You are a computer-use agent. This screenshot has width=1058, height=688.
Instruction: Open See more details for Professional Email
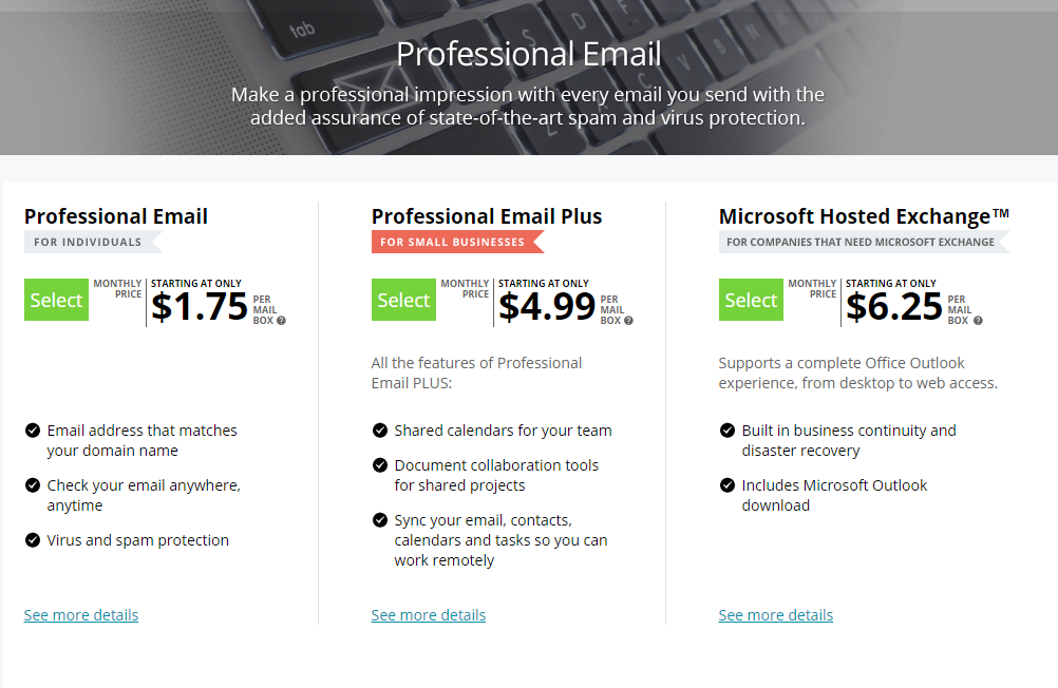point(81,615)
